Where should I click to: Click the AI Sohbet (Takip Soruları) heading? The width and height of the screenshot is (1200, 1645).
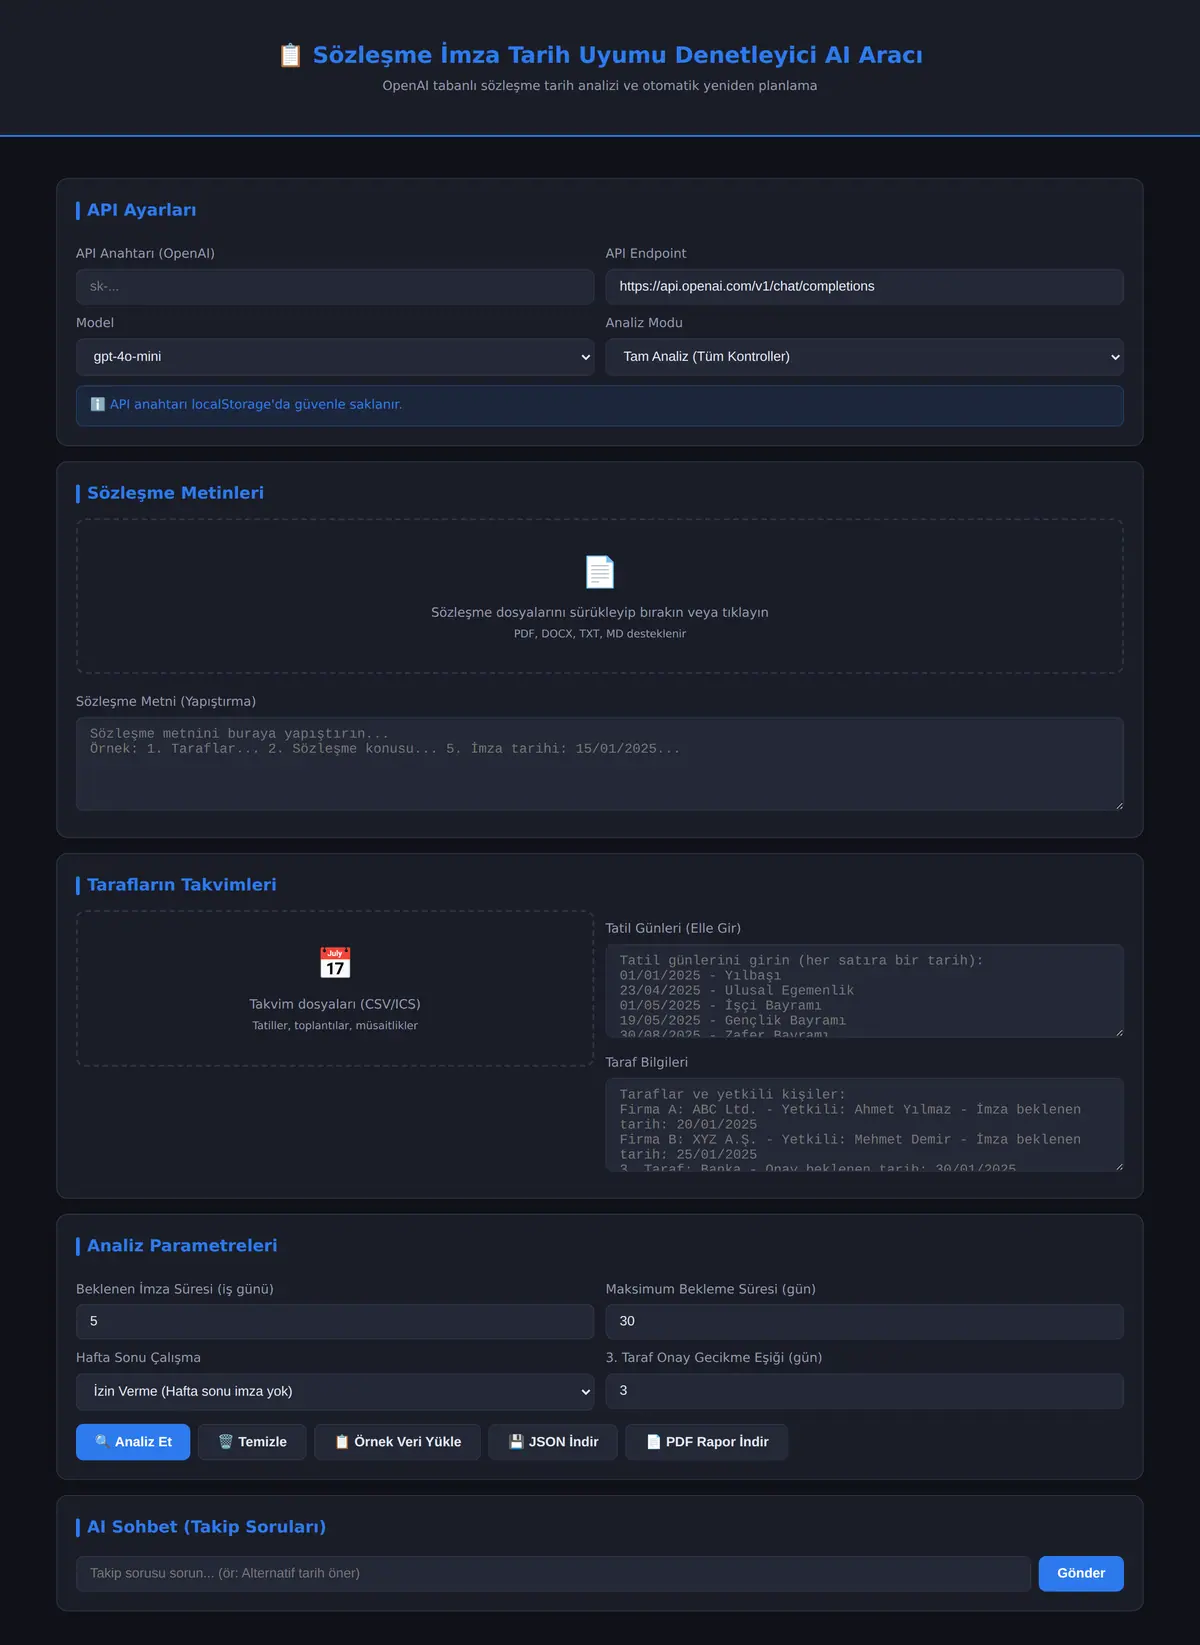tap(206, 1527)
